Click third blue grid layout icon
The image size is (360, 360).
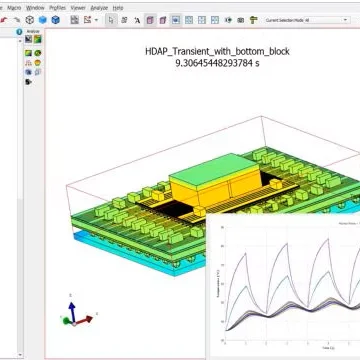point(215,20)
